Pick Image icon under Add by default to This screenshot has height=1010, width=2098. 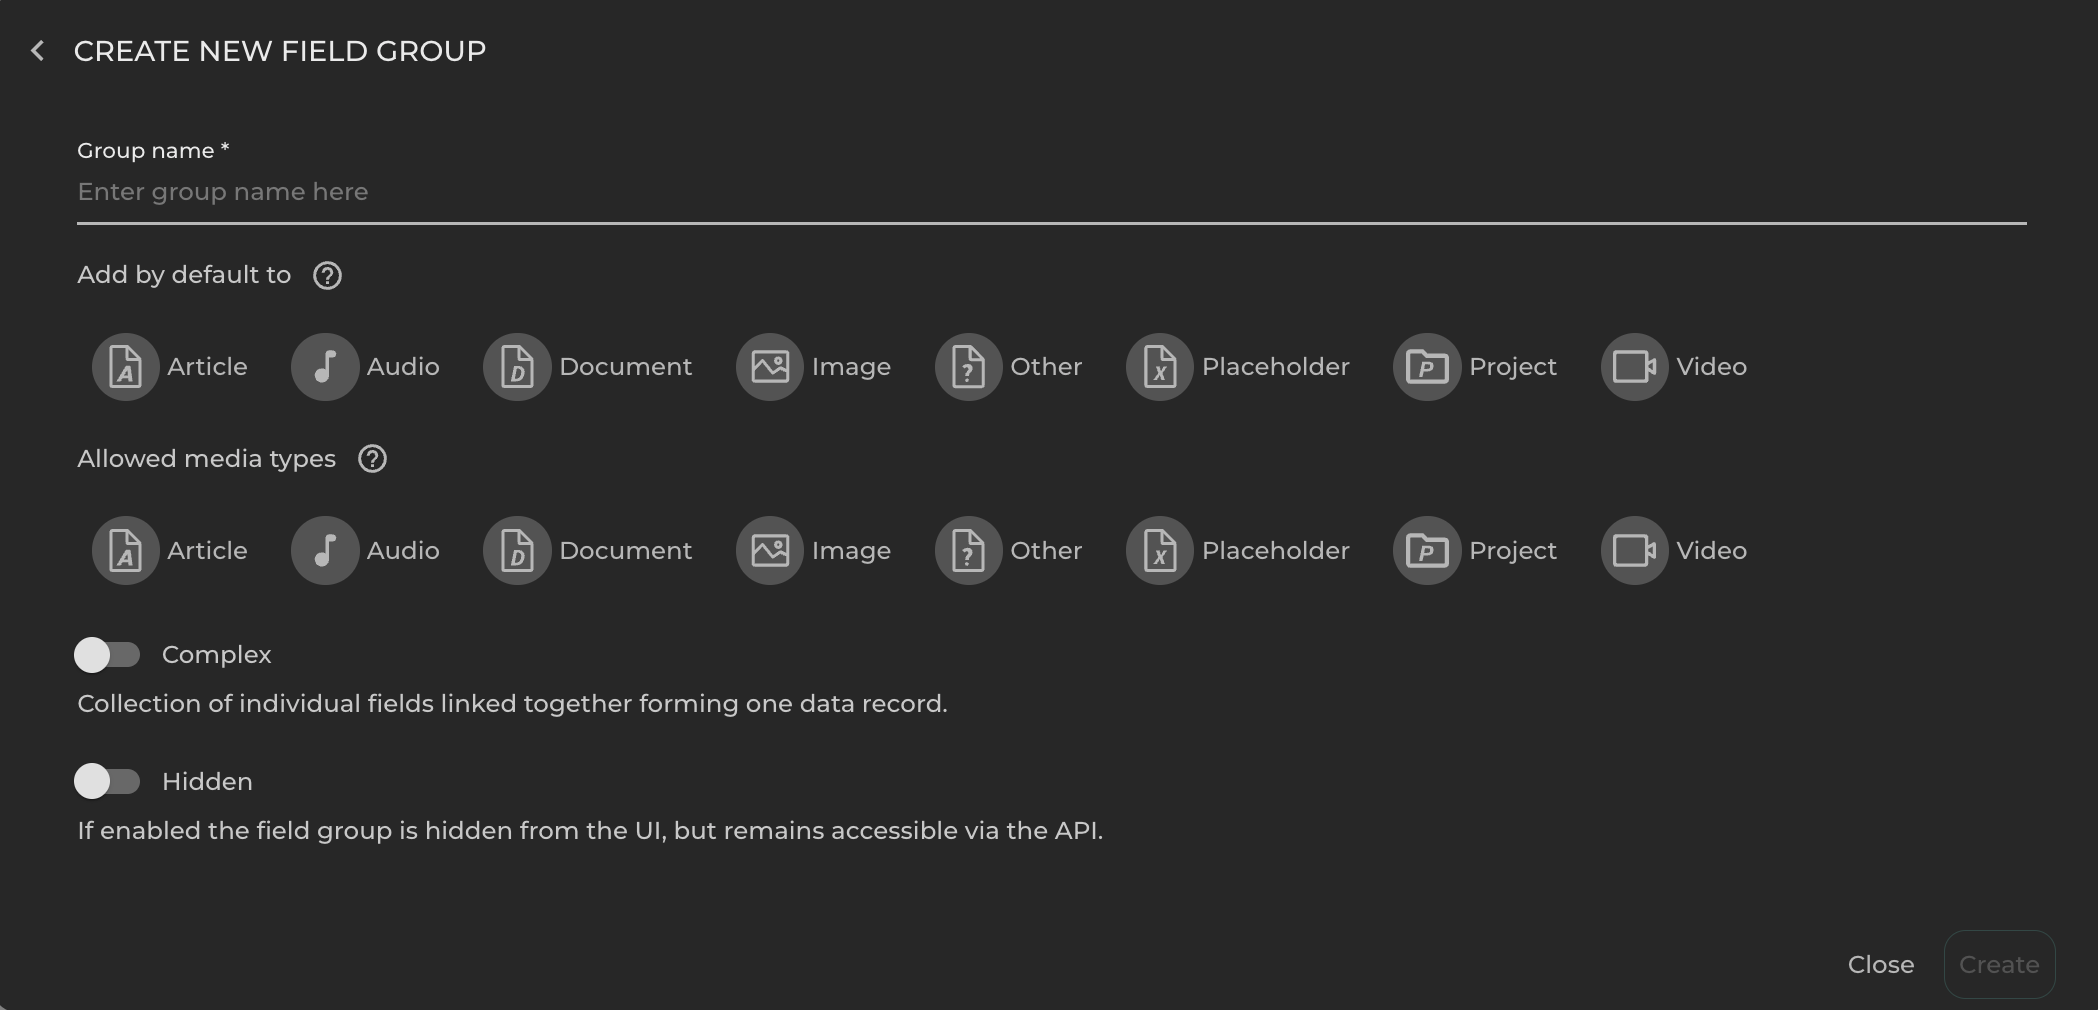[770, 367]
